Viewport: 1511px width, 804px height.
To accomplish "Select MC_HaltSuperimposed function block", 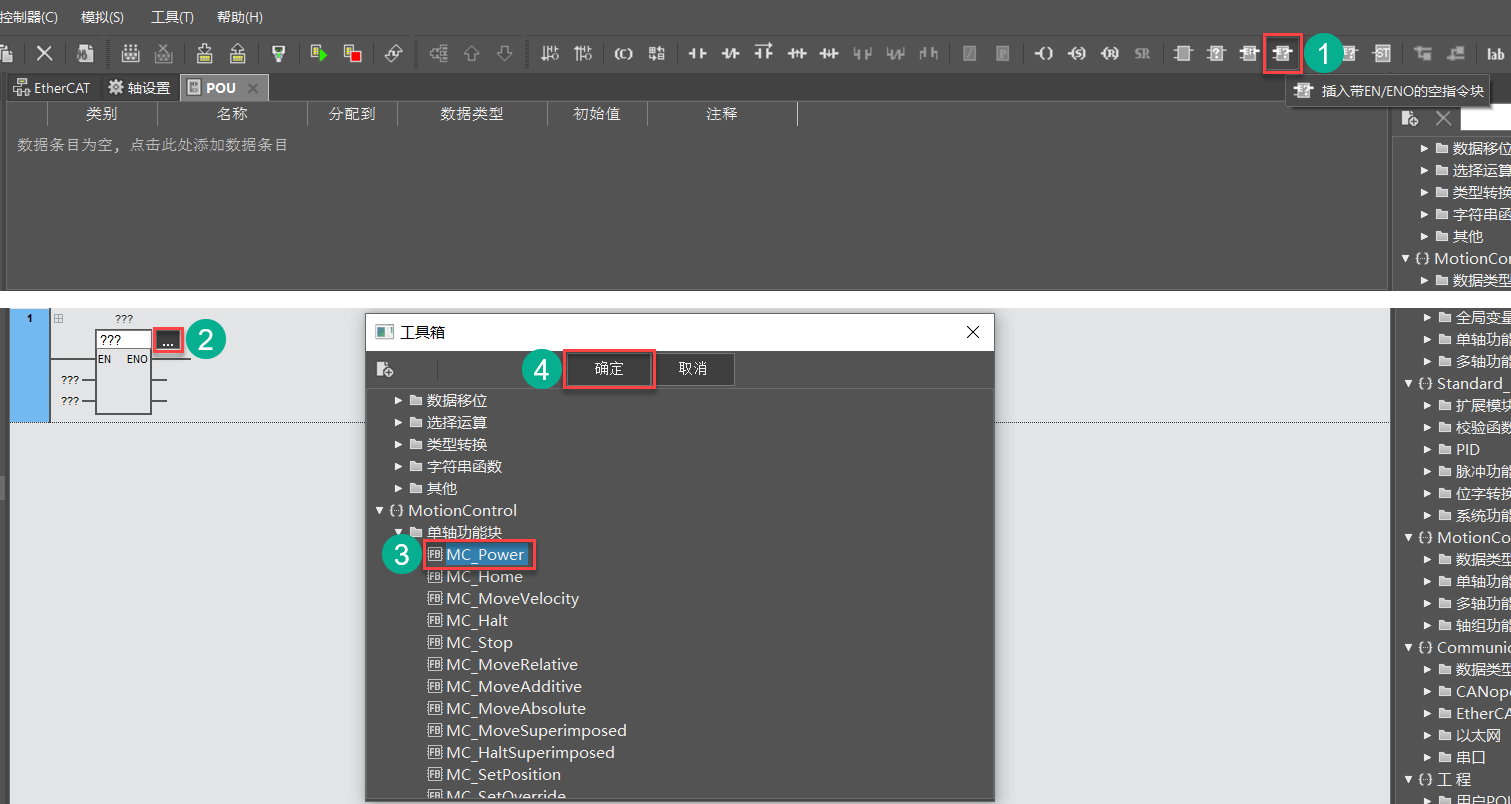I will [530, 752].
